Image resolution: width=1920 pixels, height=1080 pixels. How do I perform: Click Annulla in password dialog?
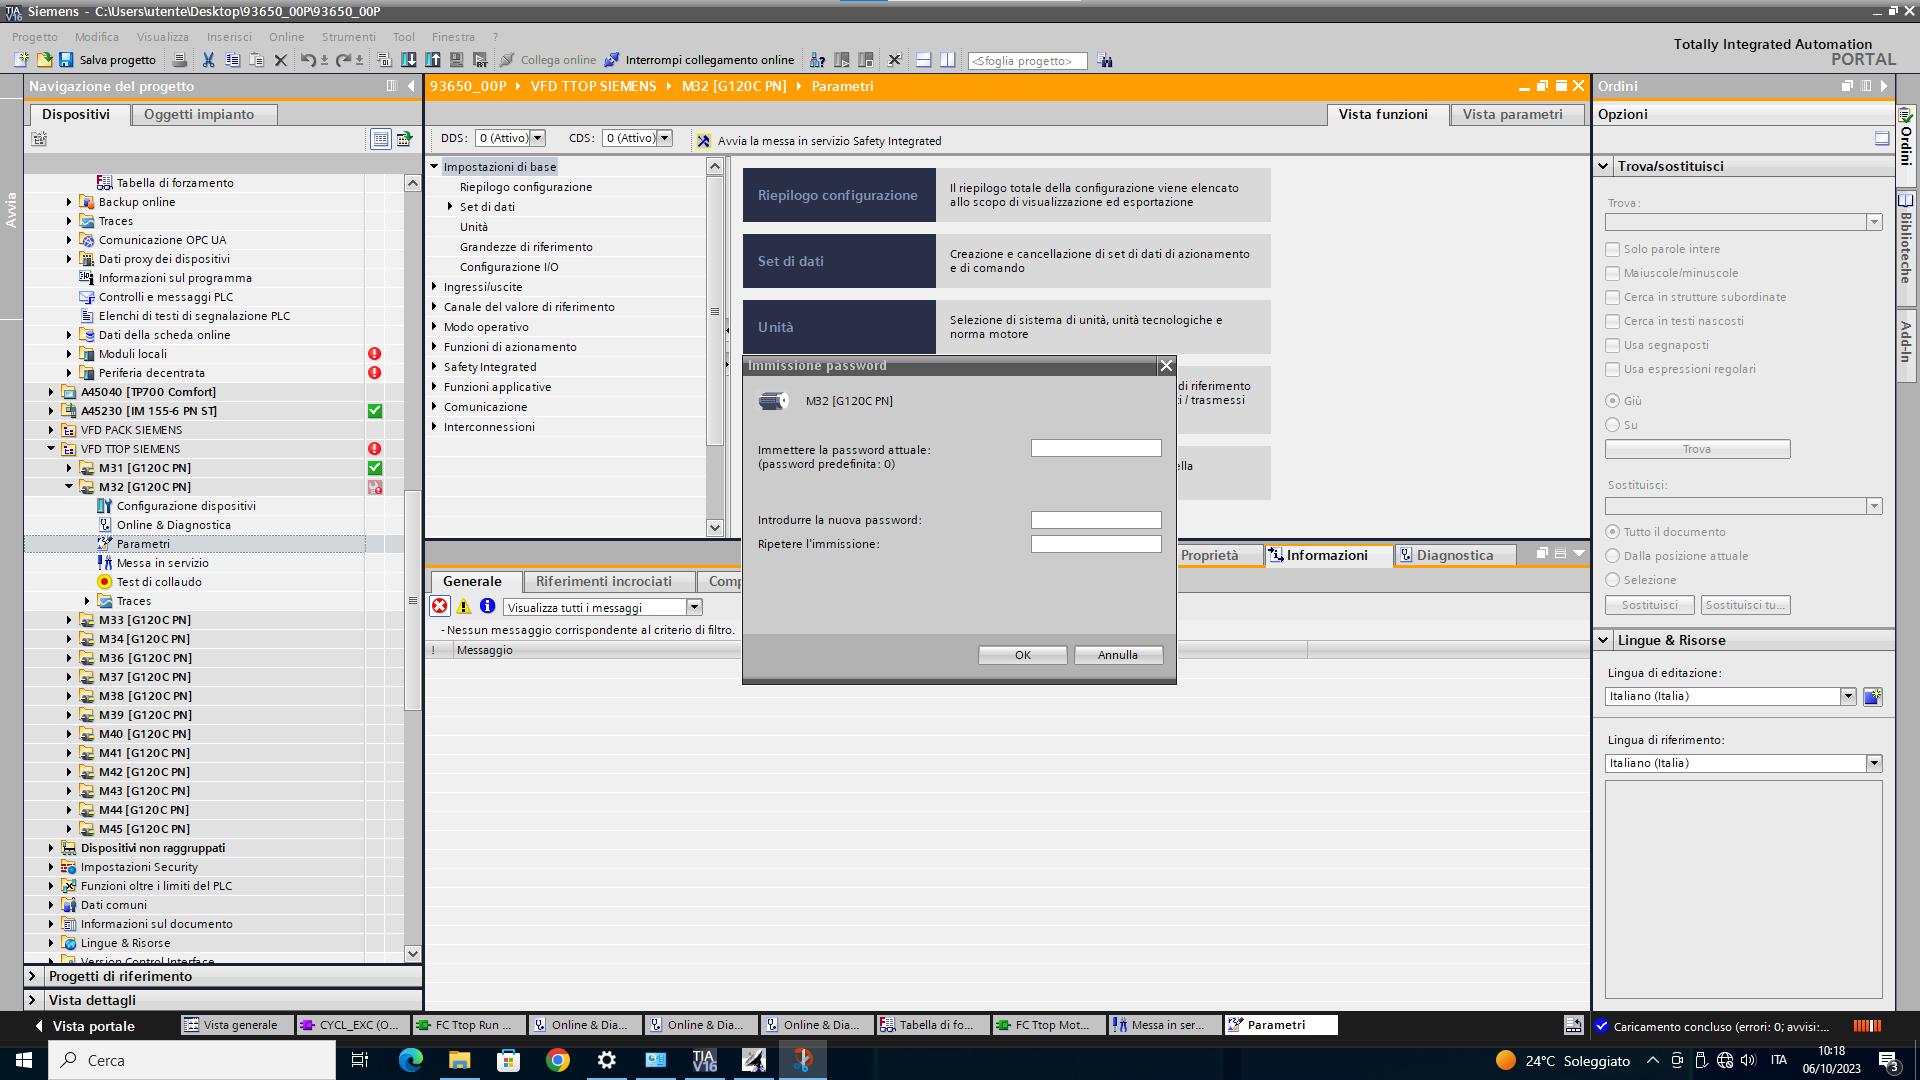click(x=1118, y=655)
